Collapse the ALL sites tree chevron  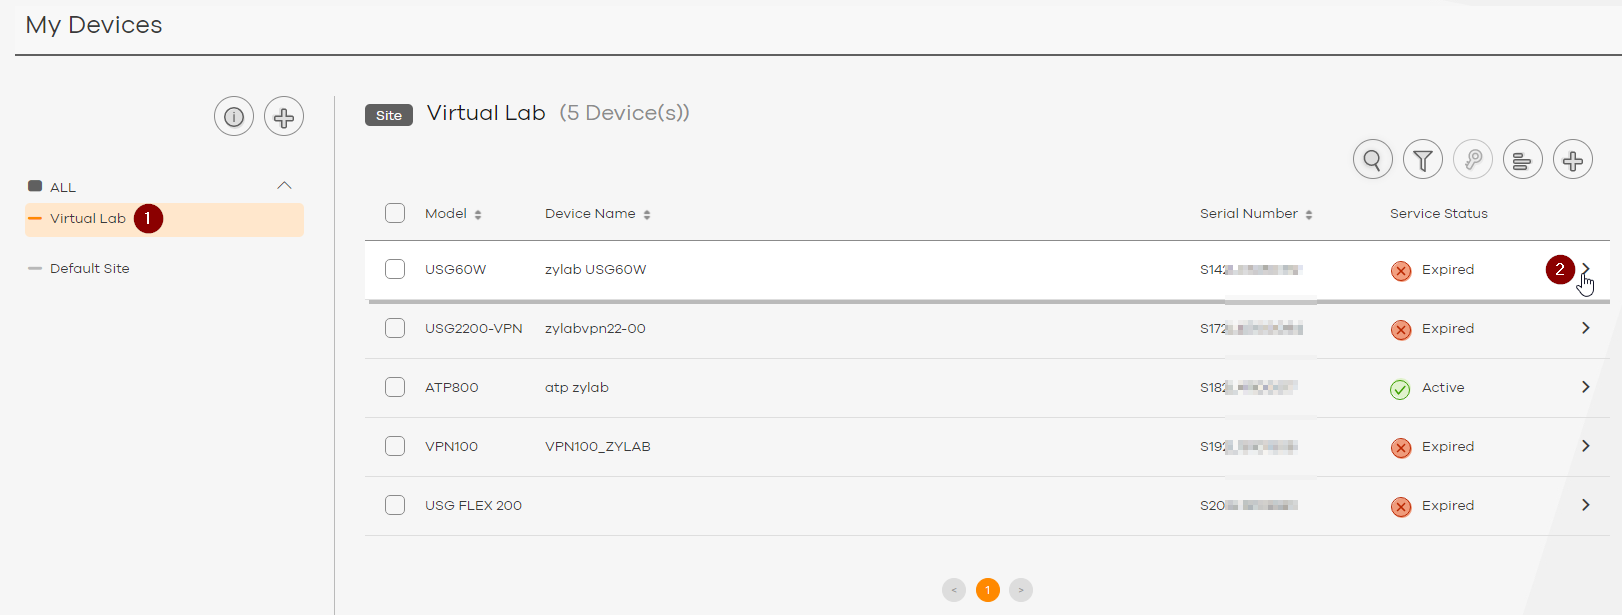point(284,186)
